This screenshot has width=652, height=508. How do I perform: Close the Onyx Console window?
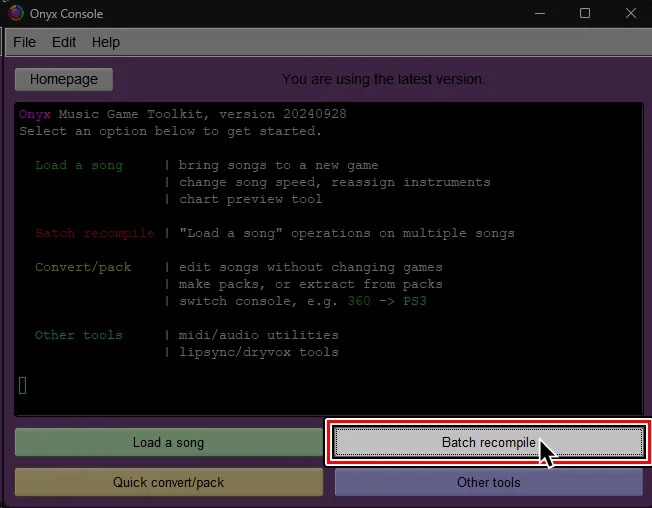630,13
